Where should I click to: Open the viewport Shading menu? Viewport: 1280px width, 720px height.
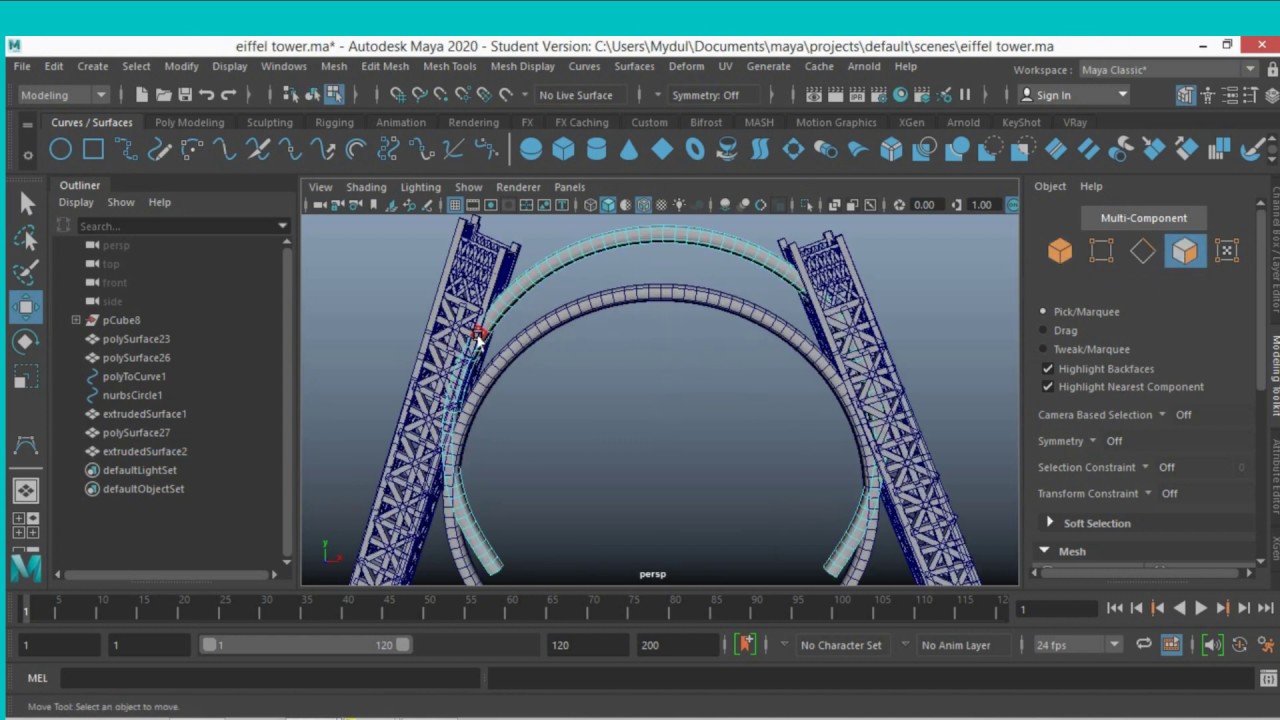pyautogui.click(x=366, y=187)
